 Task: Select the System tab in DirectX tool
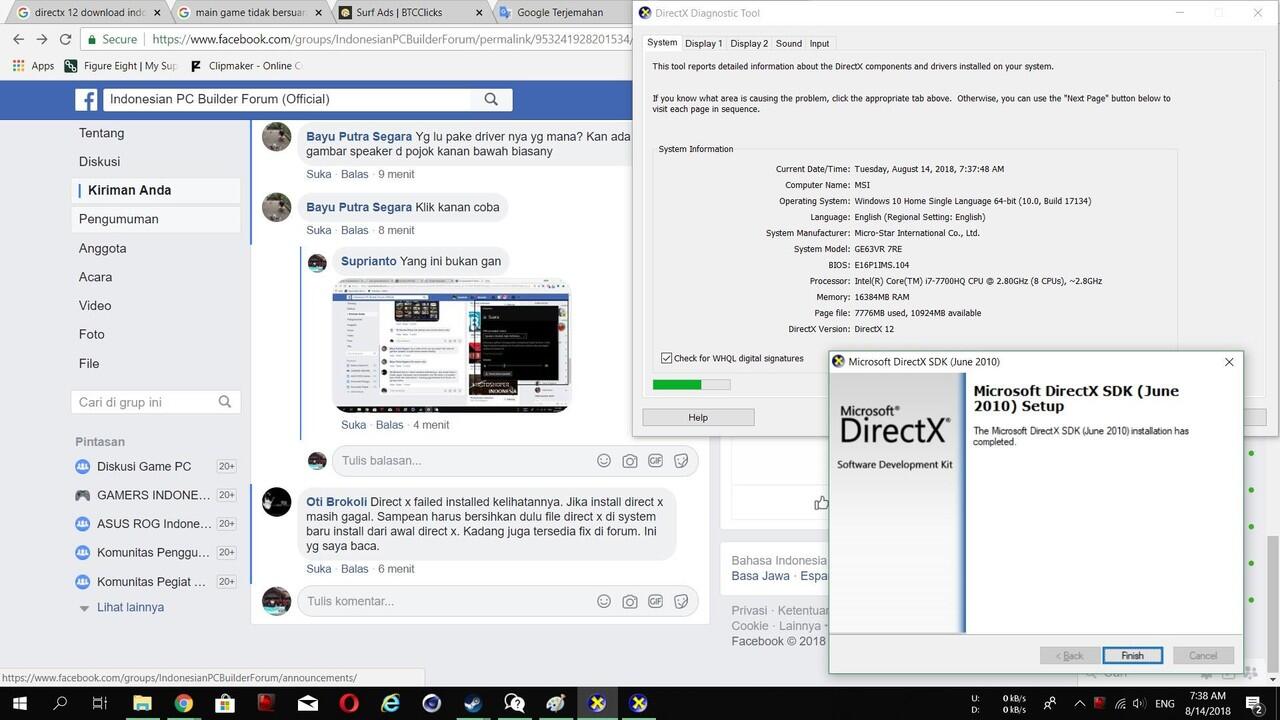coord(662,43)
